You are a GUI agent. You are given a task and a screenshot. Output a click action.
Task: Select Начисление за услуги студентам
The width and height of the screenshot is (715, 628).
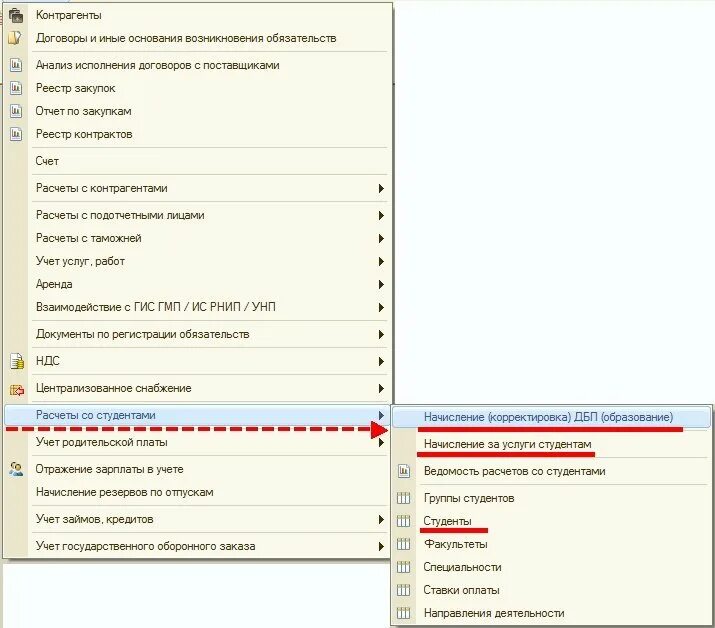pyautogui.click(x=552, y=444)
